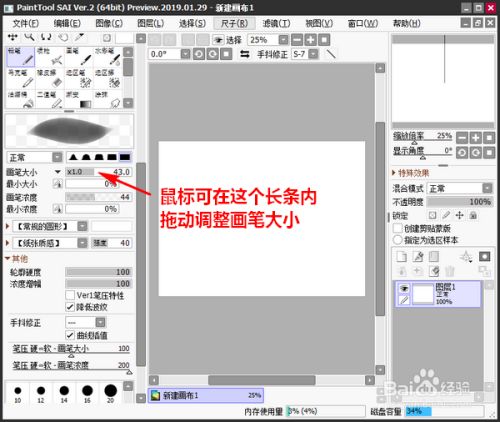Select the 画笔 brush tool
The image size is (500, 422).
(79, 57)
